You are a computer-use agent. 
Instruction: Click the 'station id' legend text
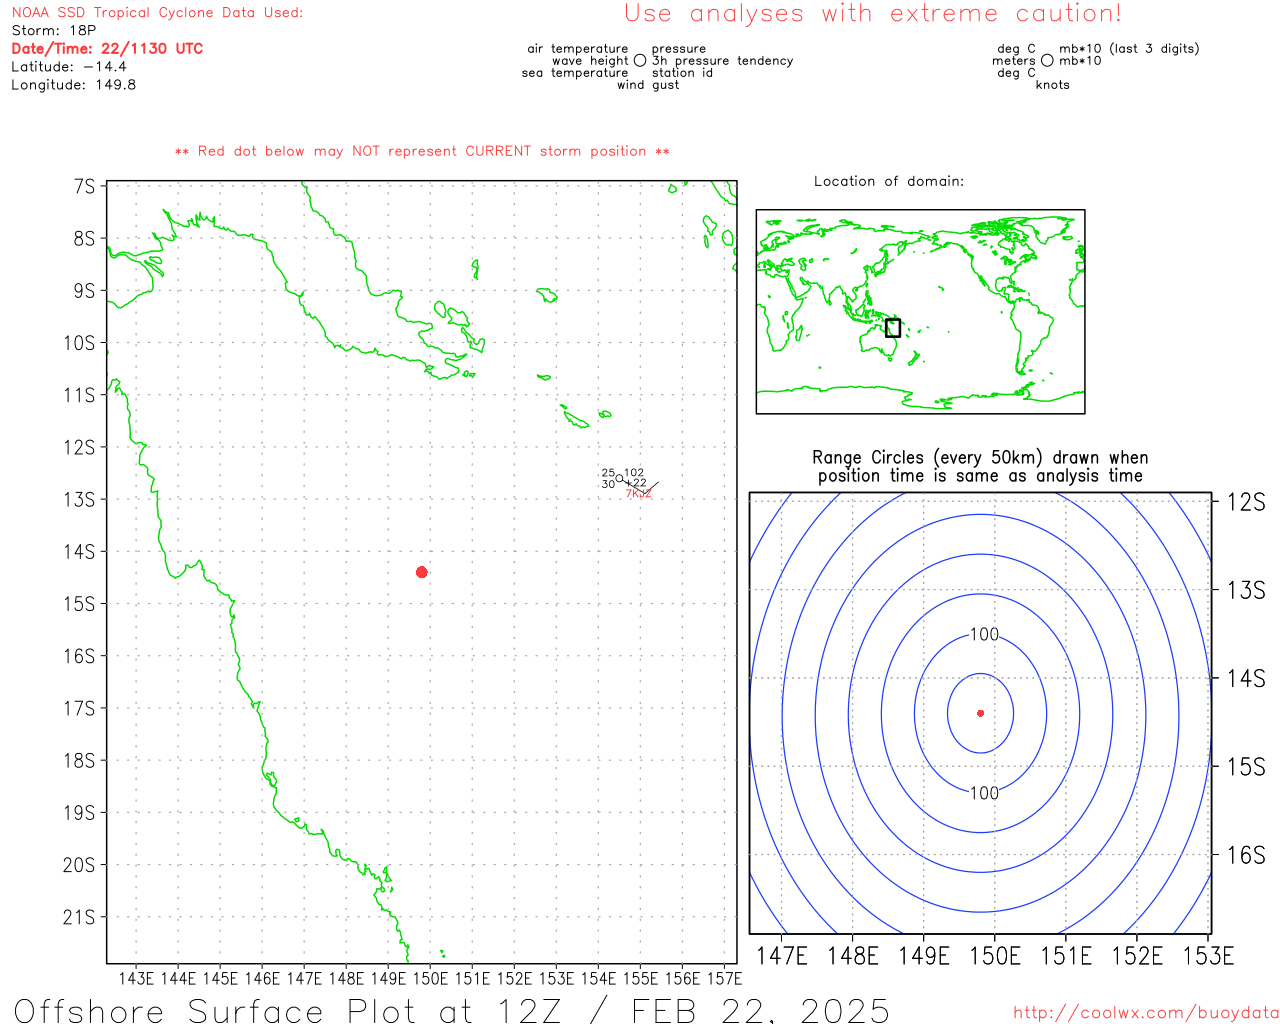[682, 73]
